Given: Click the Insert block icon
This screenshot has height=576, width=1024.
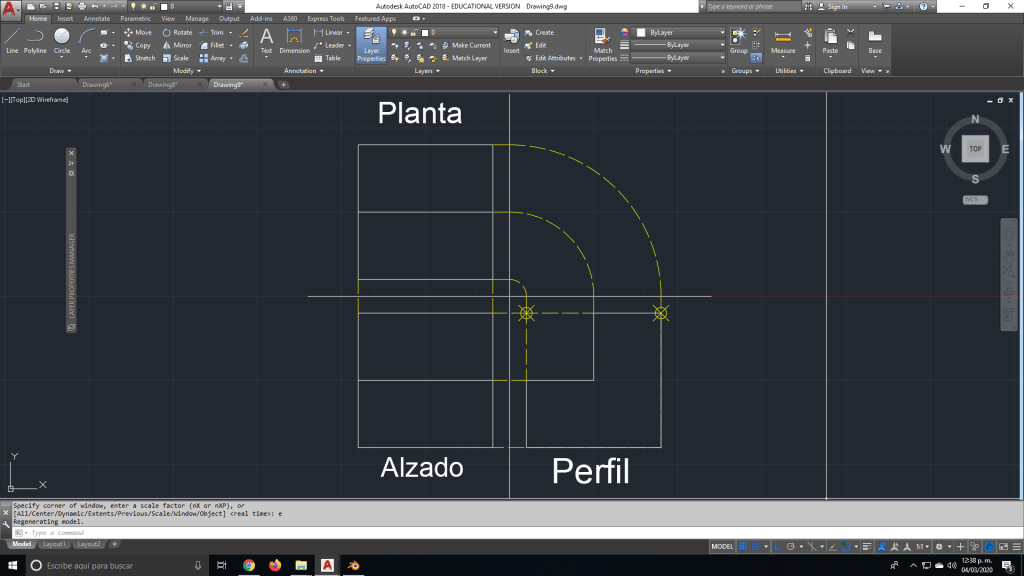Looking at the screenshot, I should pyautogui.click(x=512, y=41).
